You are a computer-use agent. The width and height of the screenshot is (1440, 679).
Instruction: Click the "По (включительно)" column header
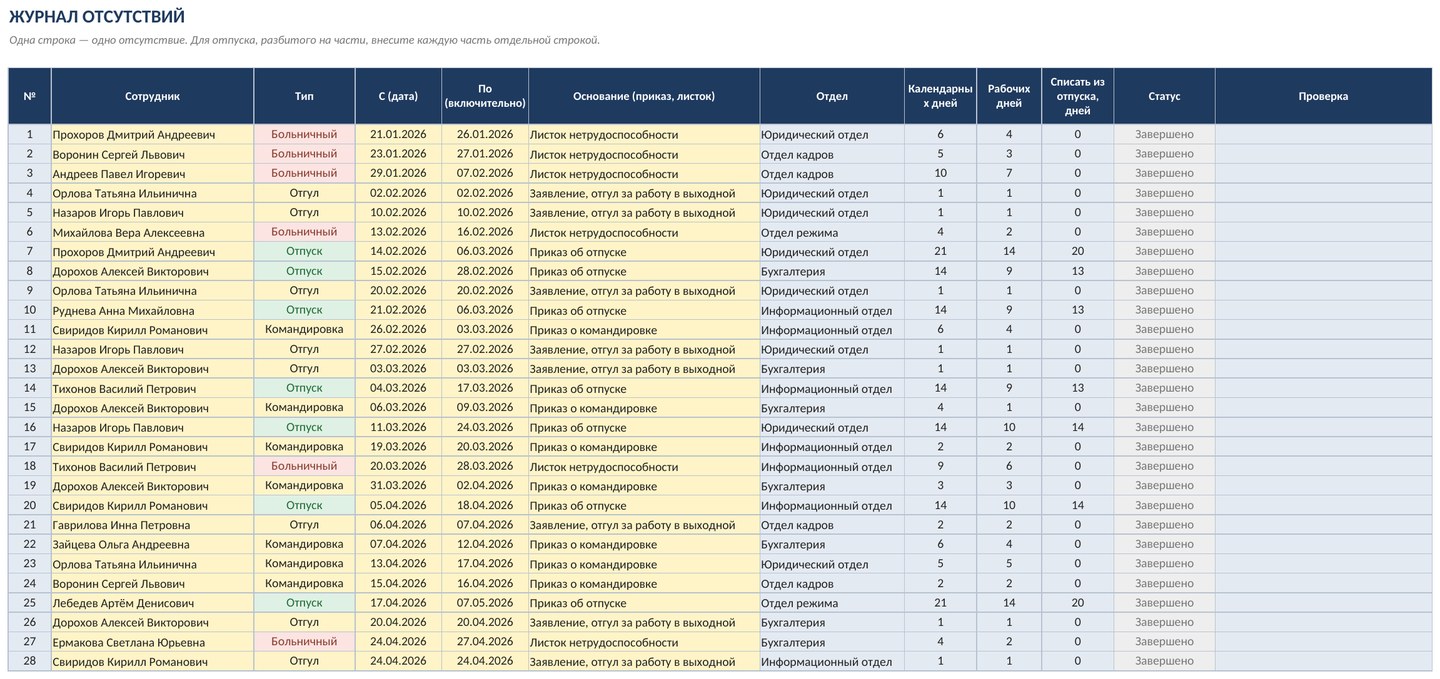click(x=485, y=96)
